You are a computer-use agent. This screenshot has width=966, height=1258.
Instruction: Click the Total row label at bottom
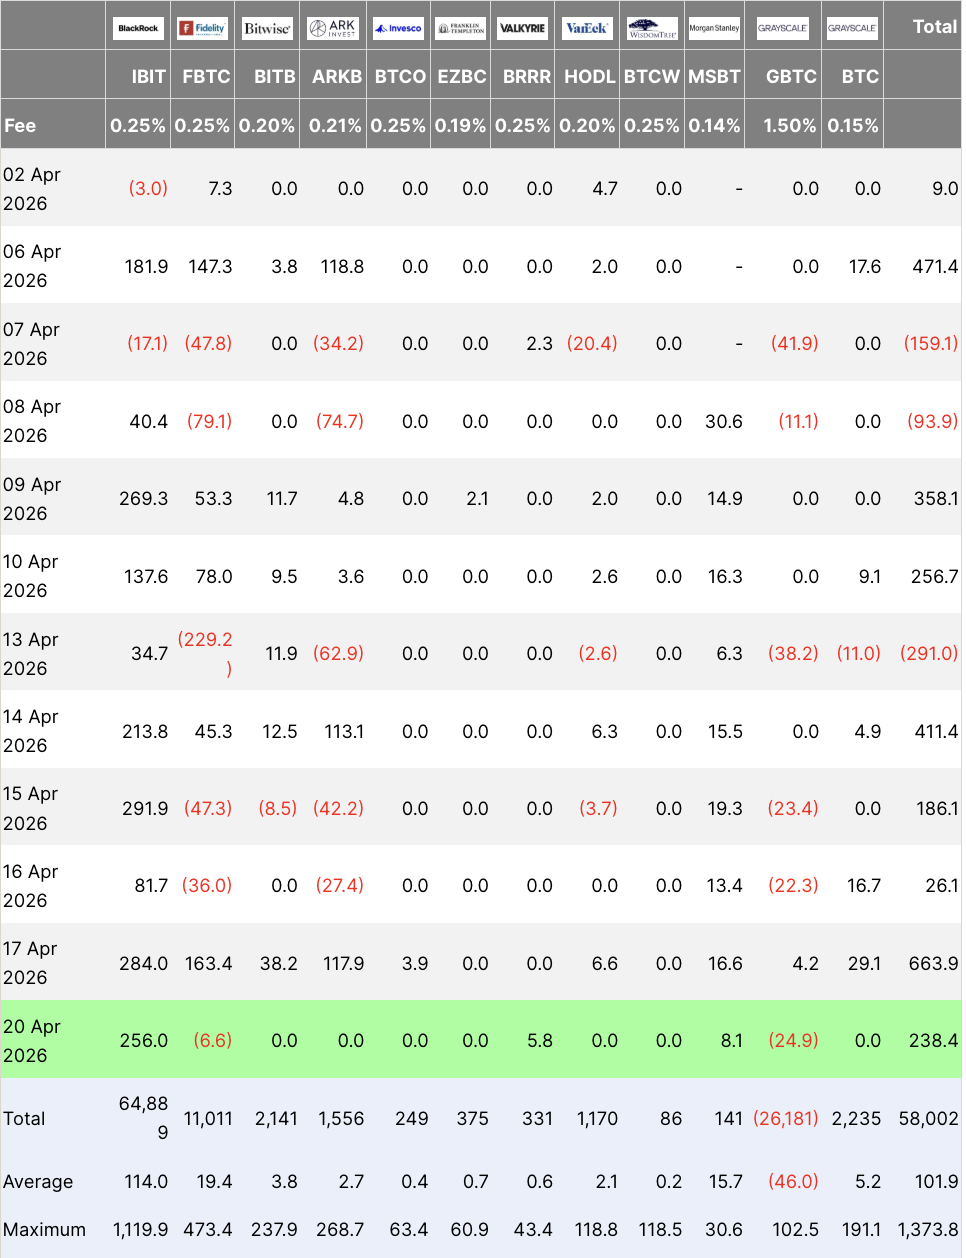(23, 1119)
